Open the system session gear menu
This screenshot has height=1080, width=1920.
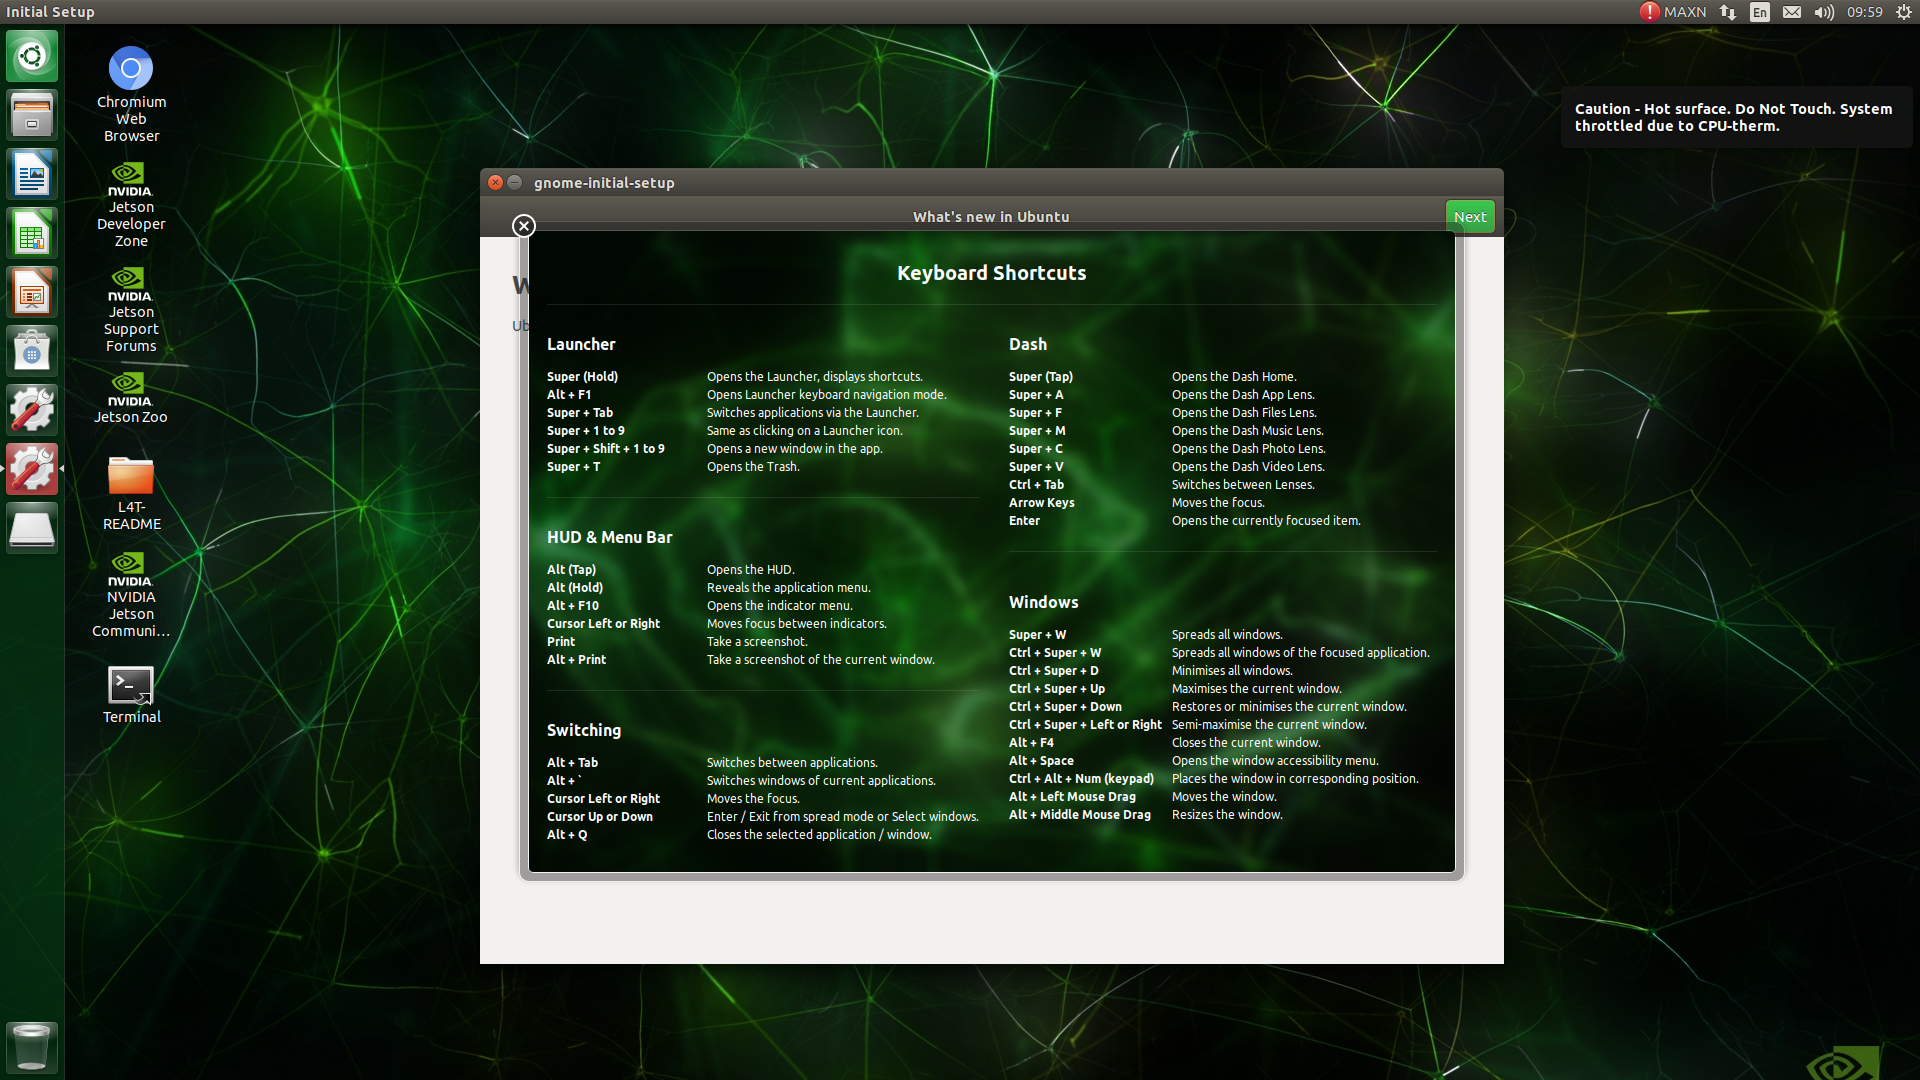click(1904, 12)
